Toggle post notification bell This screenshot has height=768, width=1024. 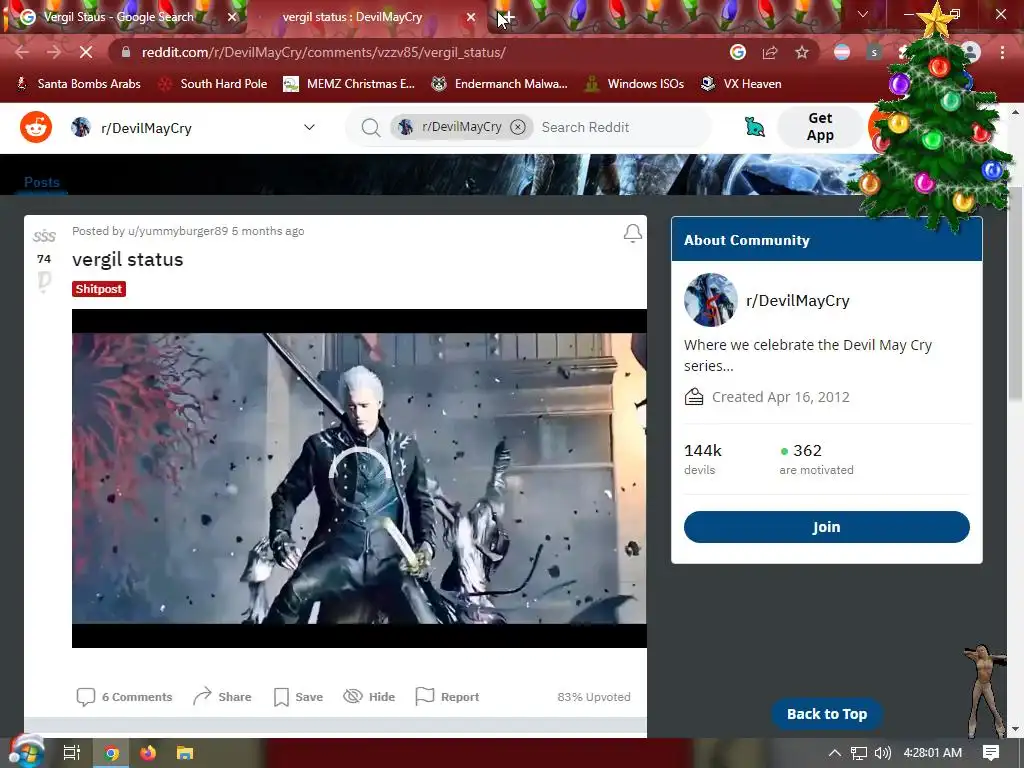(632, 233)
